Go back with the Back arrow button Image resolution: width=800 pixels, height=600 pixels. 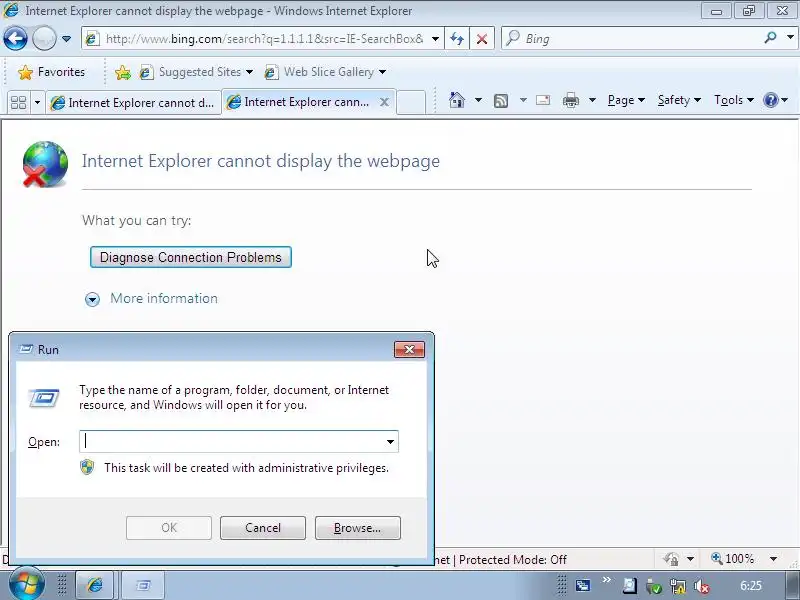tap(15, 38)
